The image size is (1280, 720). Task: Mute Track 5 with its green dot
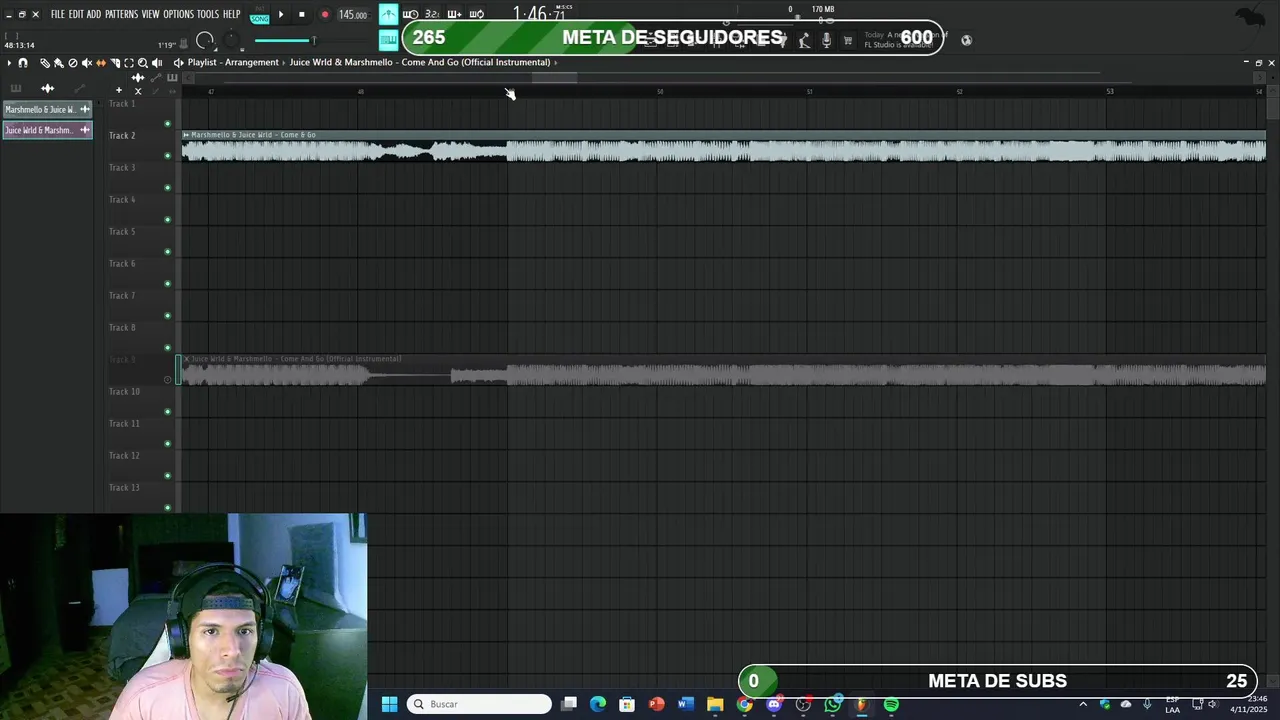point(167,252)
